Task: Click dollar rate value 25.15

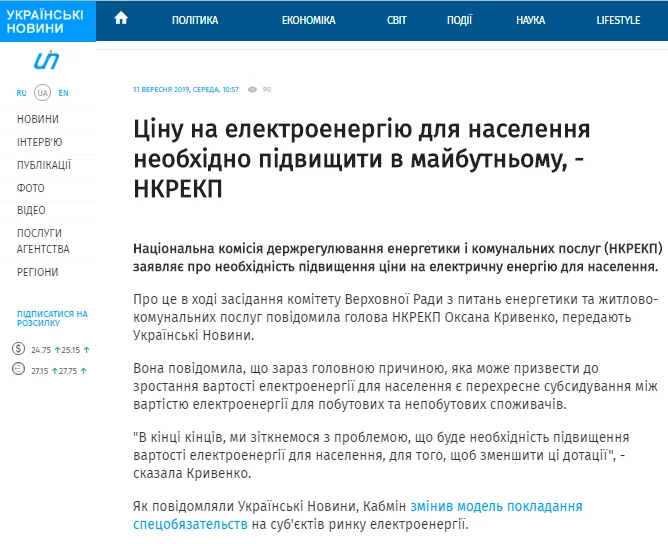Action: [71, 350]
